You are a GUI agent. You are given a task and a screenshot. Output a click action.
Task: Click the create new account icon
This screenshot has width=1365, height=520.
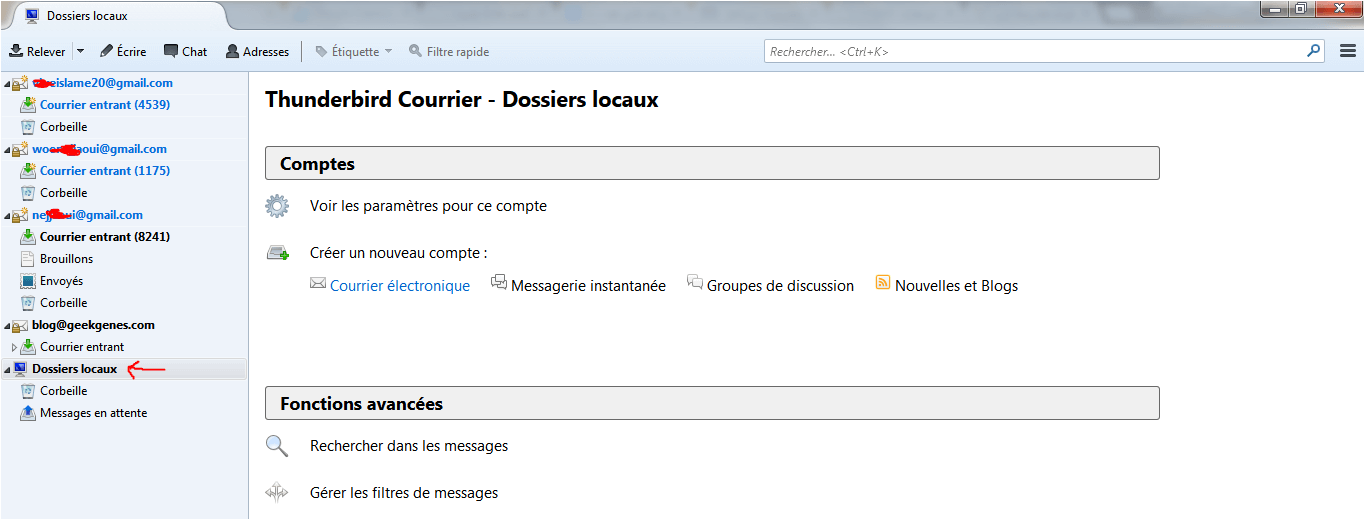tap(277, 253)
